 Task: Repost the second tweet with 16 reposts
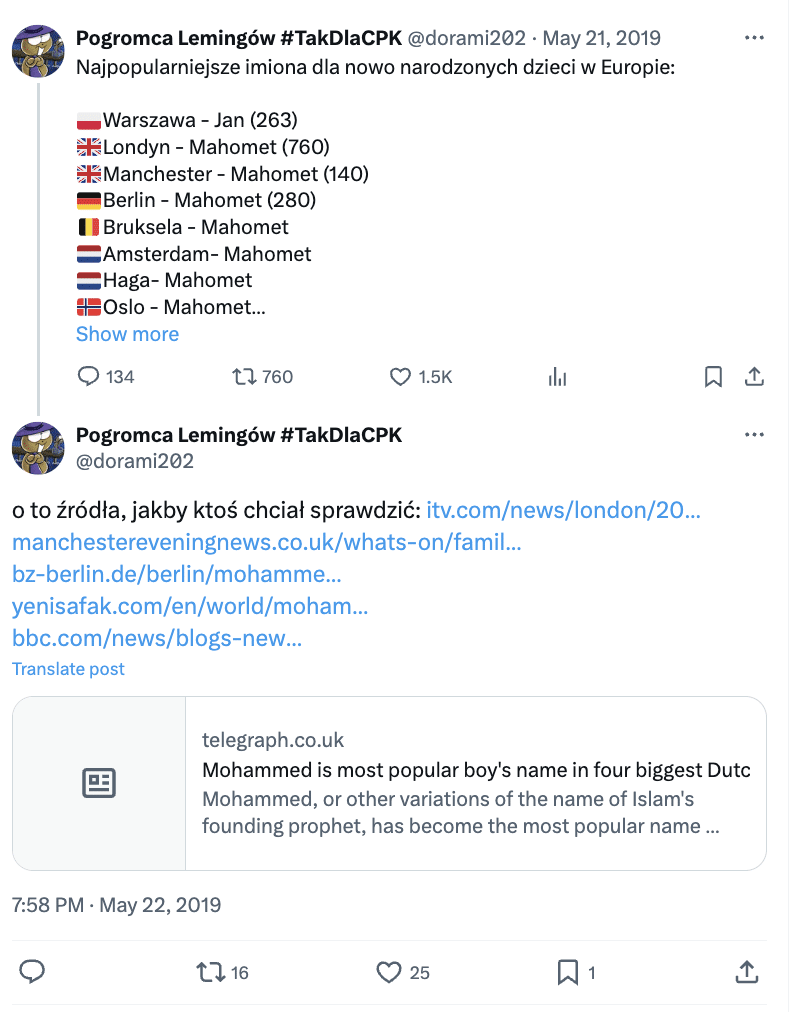coord(212,971)
